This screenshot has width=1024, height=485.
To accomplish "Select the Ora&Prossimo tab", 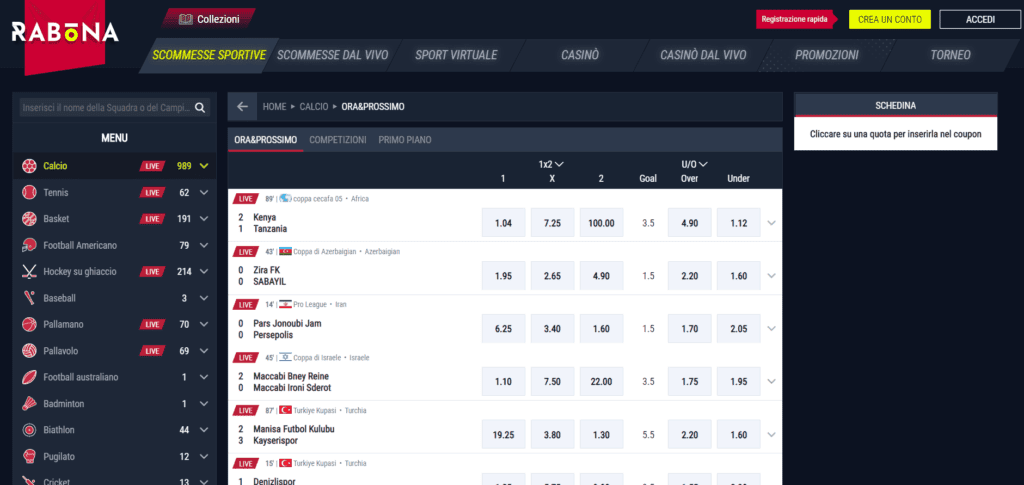I will tap(265, 140).
